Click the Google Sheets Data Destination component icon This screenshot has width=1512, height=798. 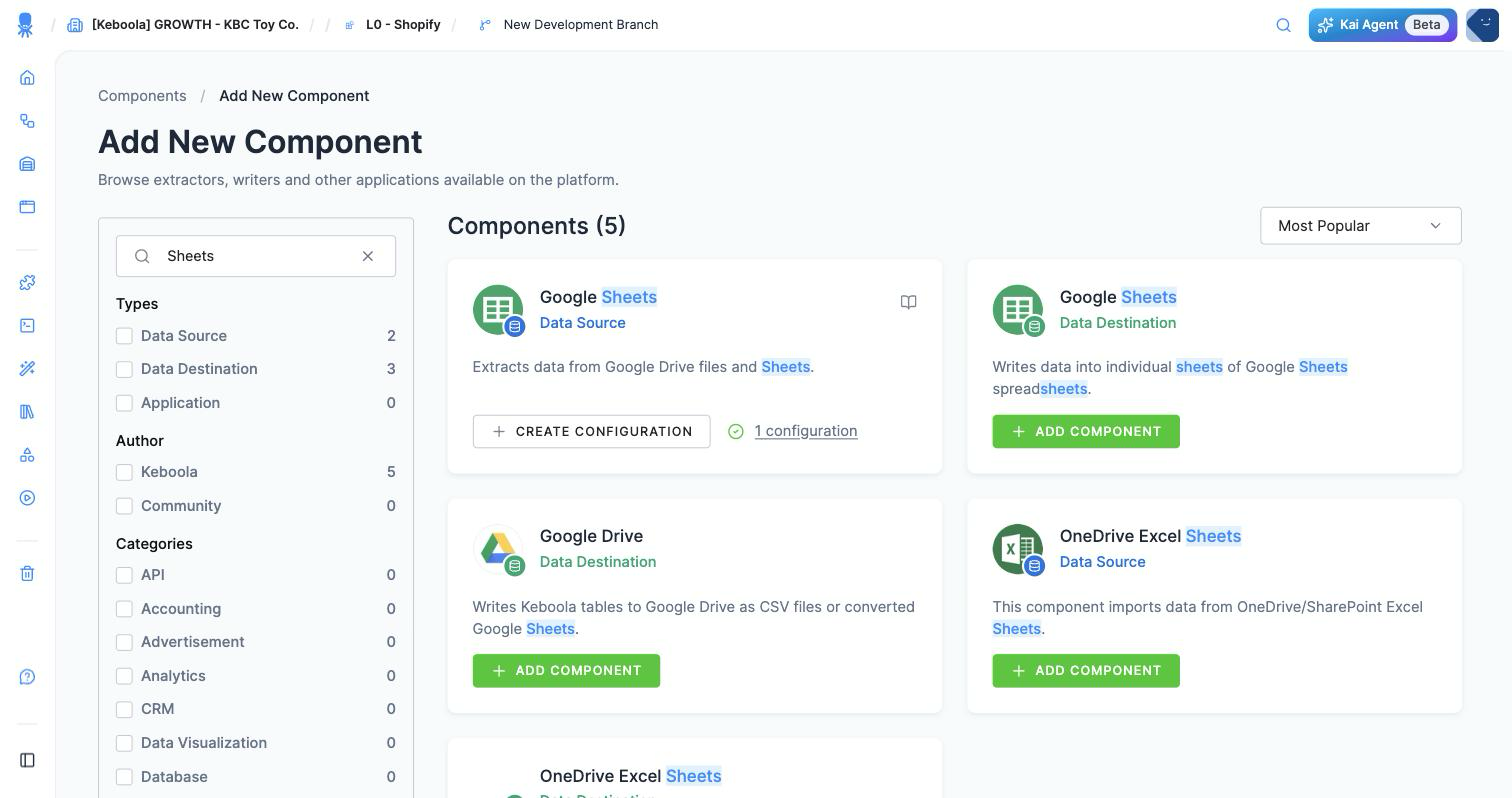pyautogui.click(x=1018, y=310)
